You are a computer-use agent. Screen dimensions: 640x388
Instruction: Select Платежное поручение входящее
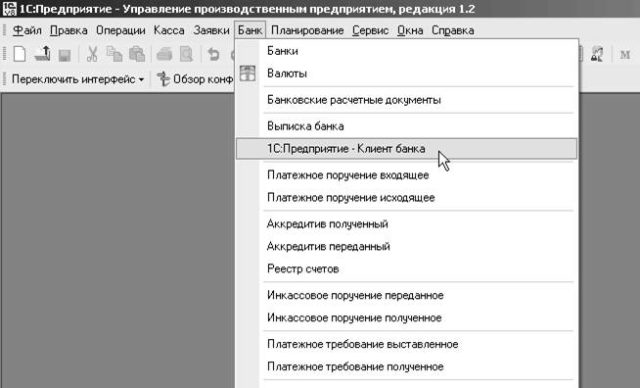[407, 175]
